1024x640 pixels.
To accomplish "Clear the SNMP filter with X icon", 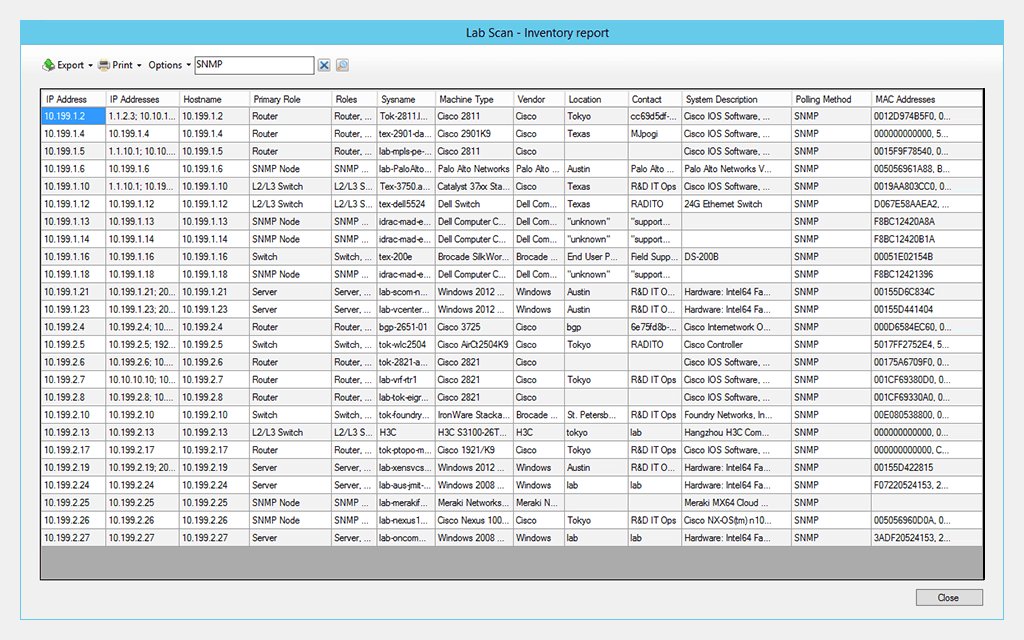I will coord(324,65).
